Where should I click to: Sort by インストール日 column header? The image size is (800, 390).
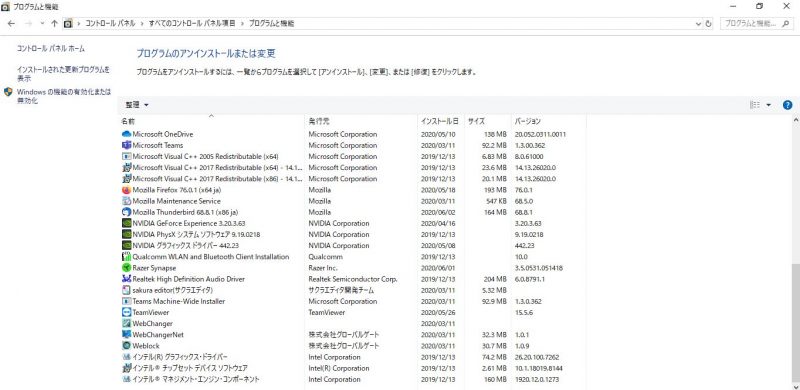coord(441,121)
